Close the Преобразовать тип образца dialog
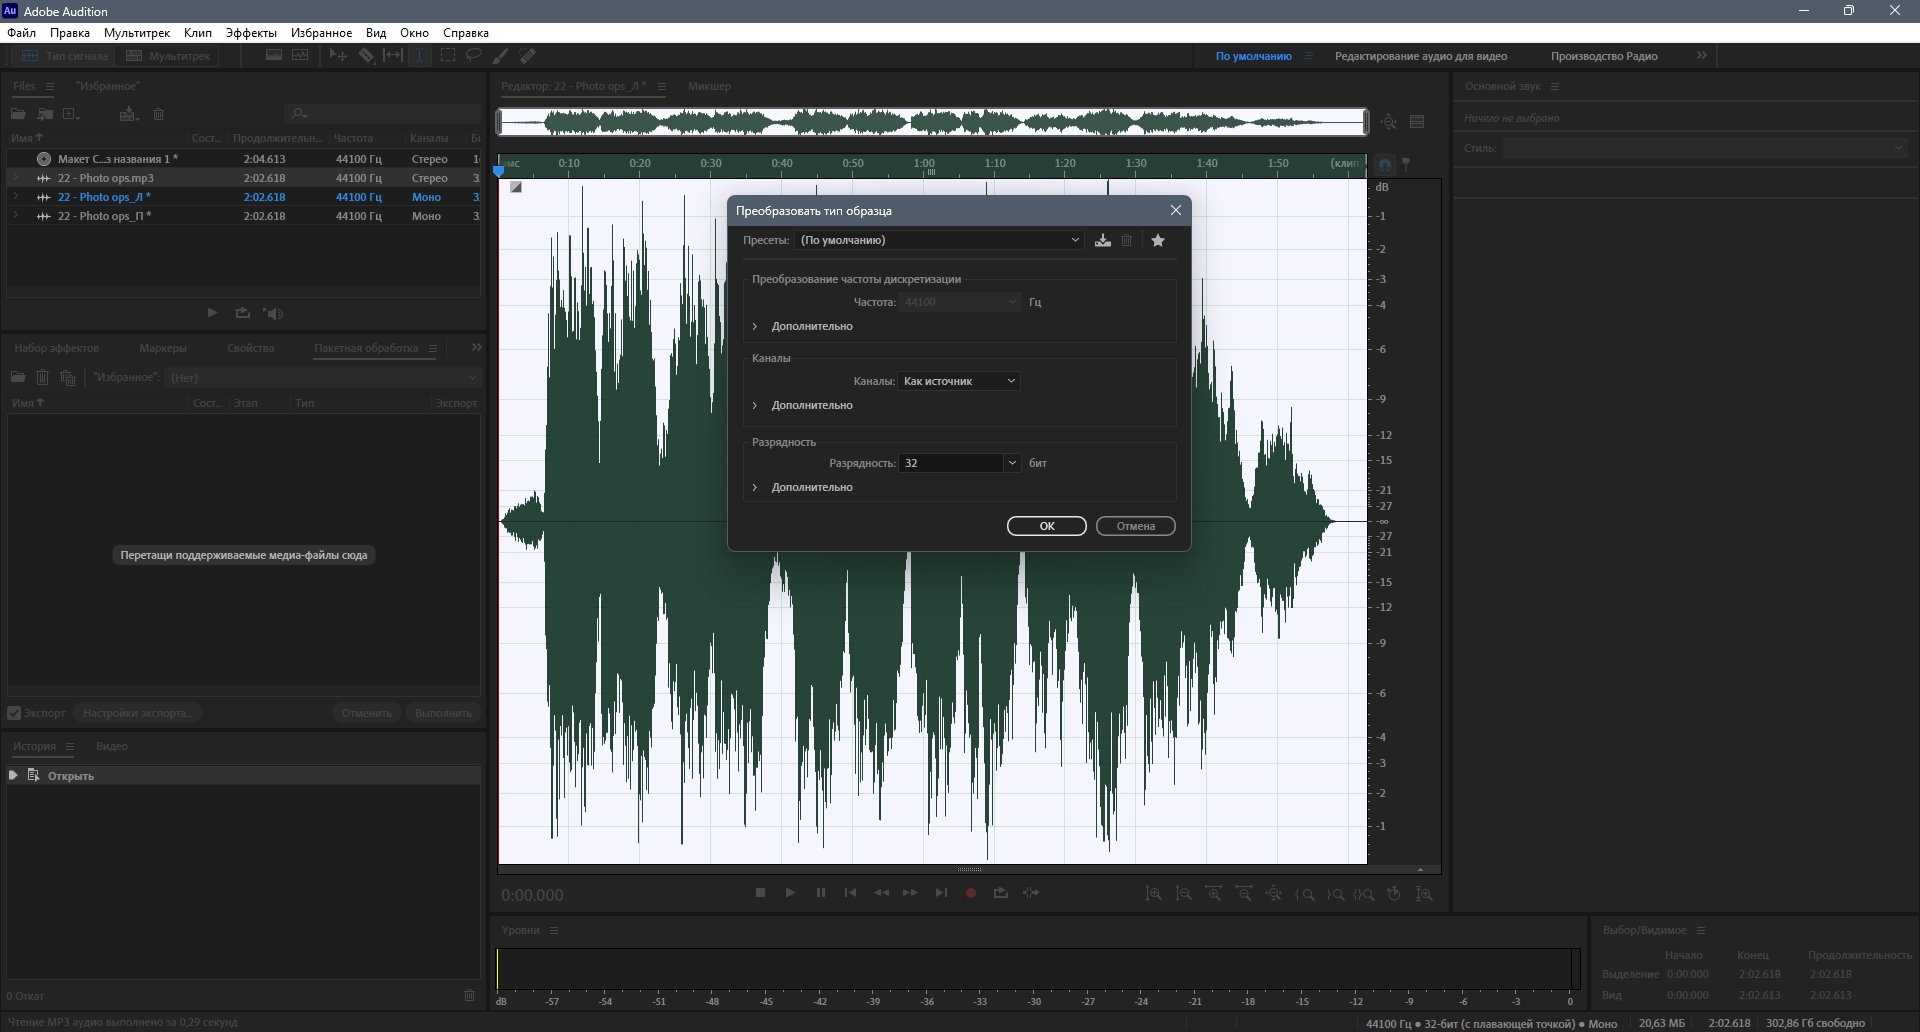The image size is (1920, 1032). point(1176,210)
